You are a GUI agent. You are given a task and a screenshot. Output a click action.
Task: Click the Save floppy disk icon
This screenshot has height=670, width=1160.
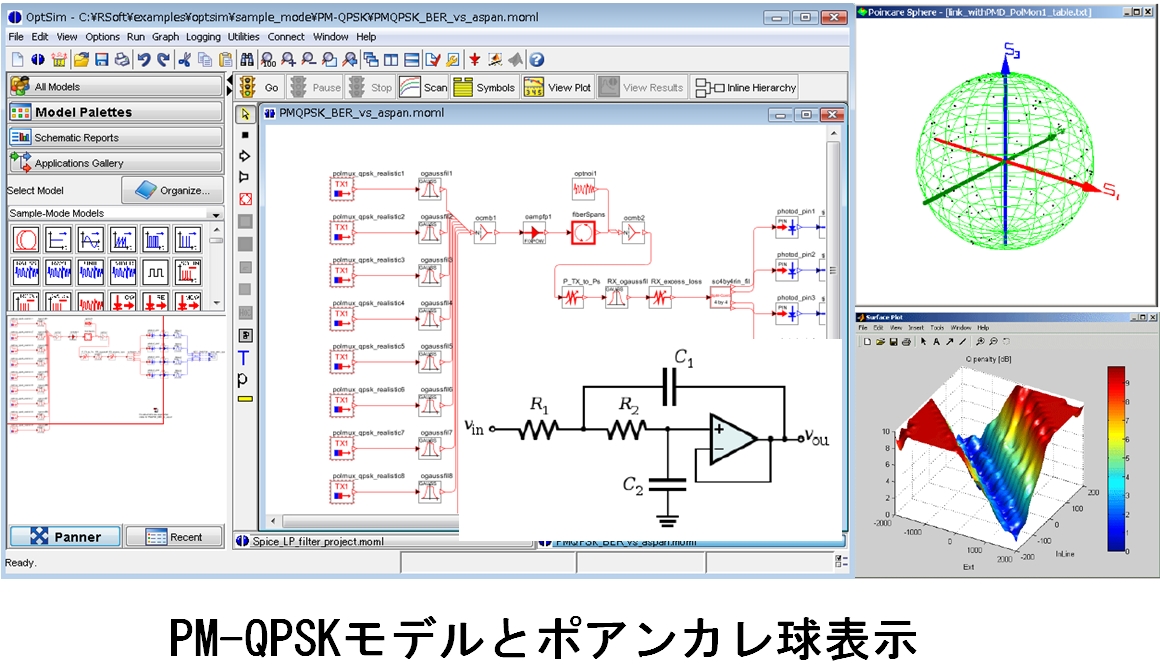tap(102, 60)
